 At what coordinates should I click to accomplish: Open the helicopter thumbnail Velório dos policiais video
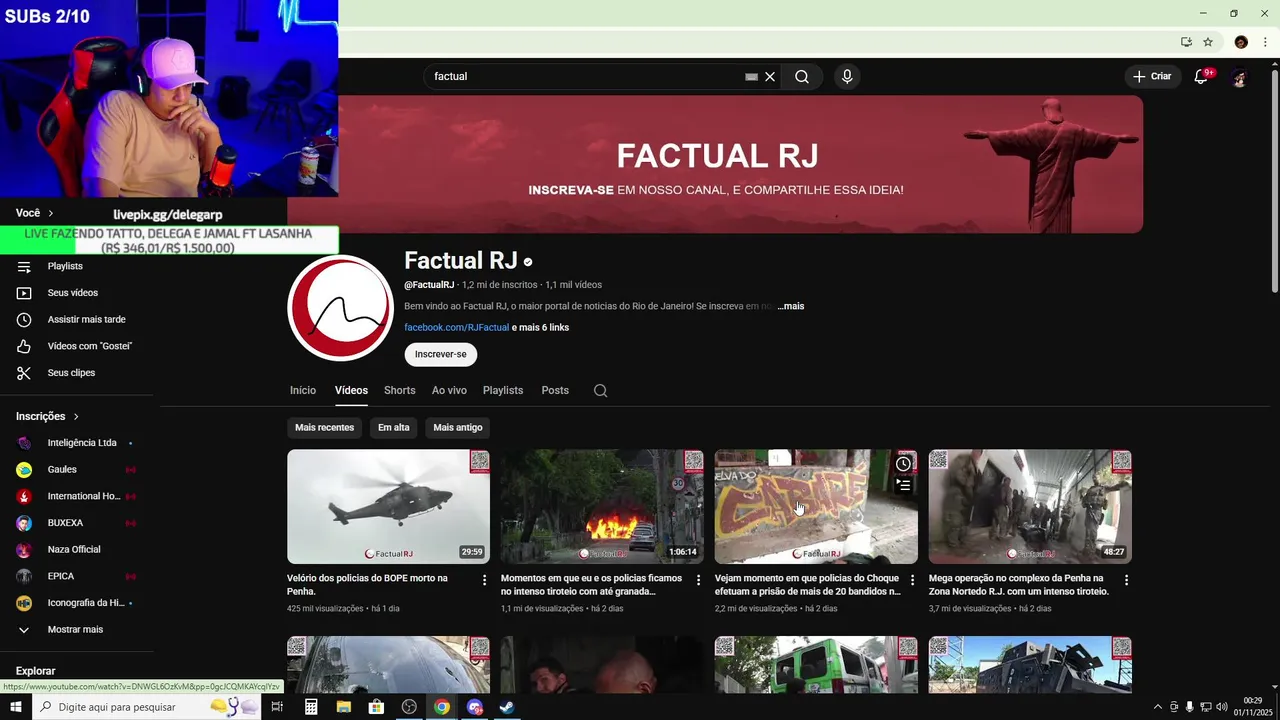388,507
